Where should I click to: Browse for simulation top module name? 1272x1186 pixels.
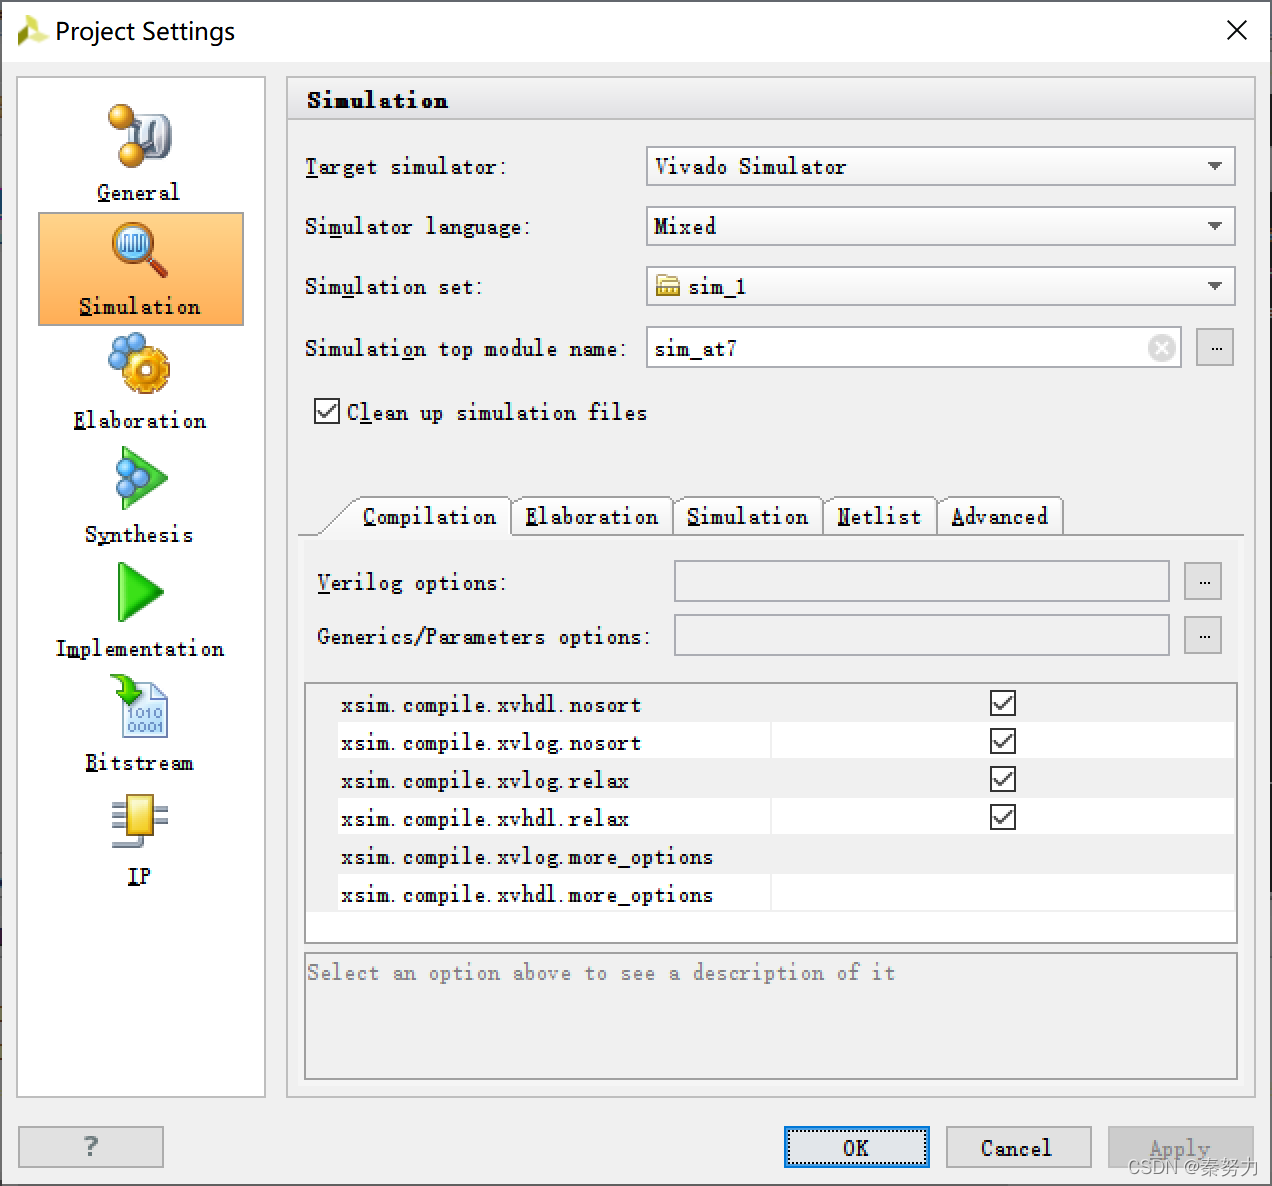click(x=1215, y=348)
